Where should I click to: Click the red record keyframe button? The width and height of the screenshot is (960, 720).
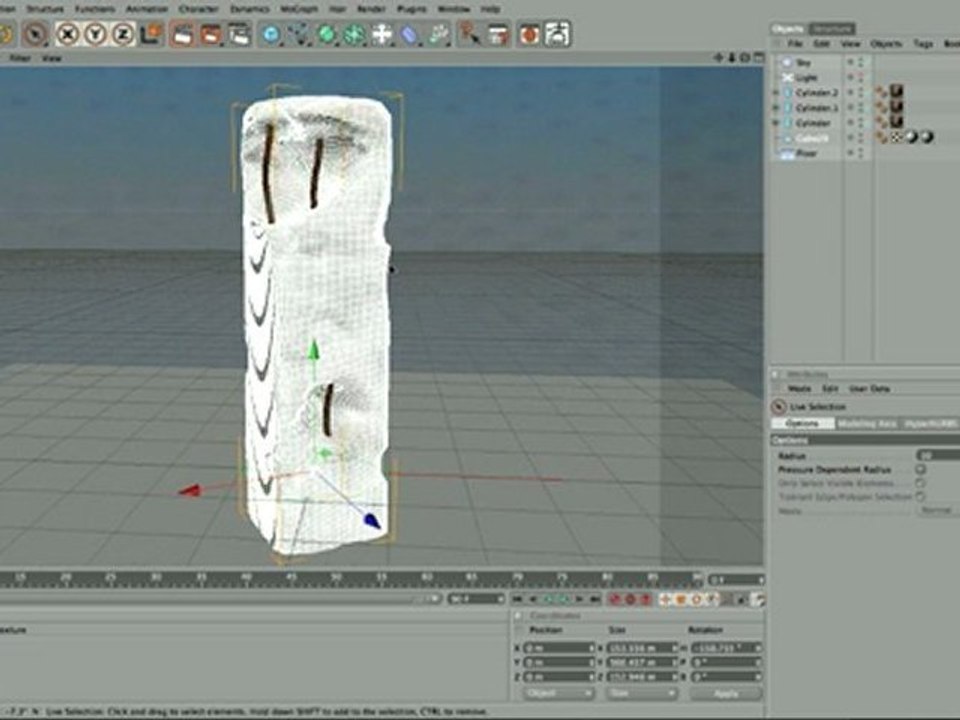(615, 599)
